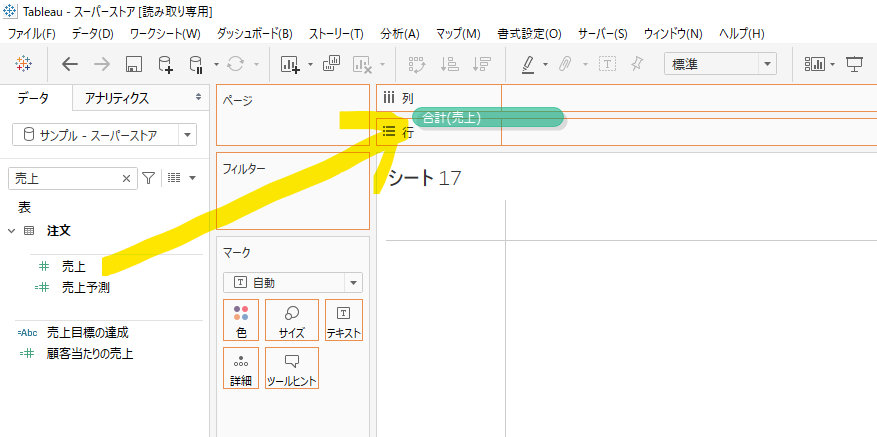Clear the 売上 search field with X
This screenshot has width=877, height=437.
[126, 178]
